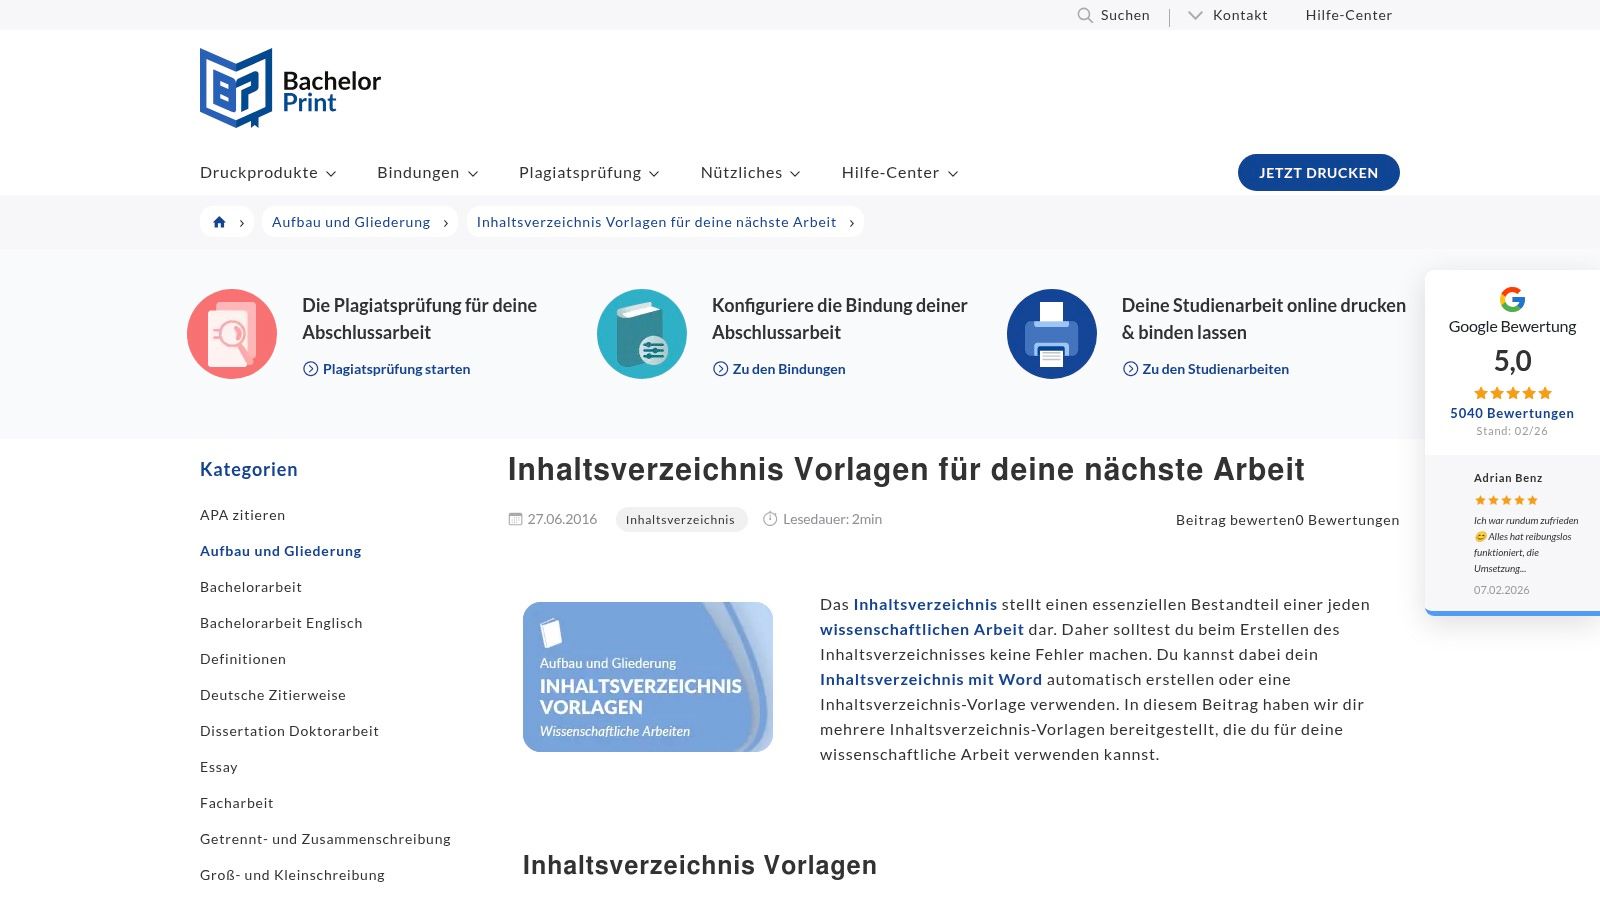Click the search magnifier icon

click(x=1084, y=15)
